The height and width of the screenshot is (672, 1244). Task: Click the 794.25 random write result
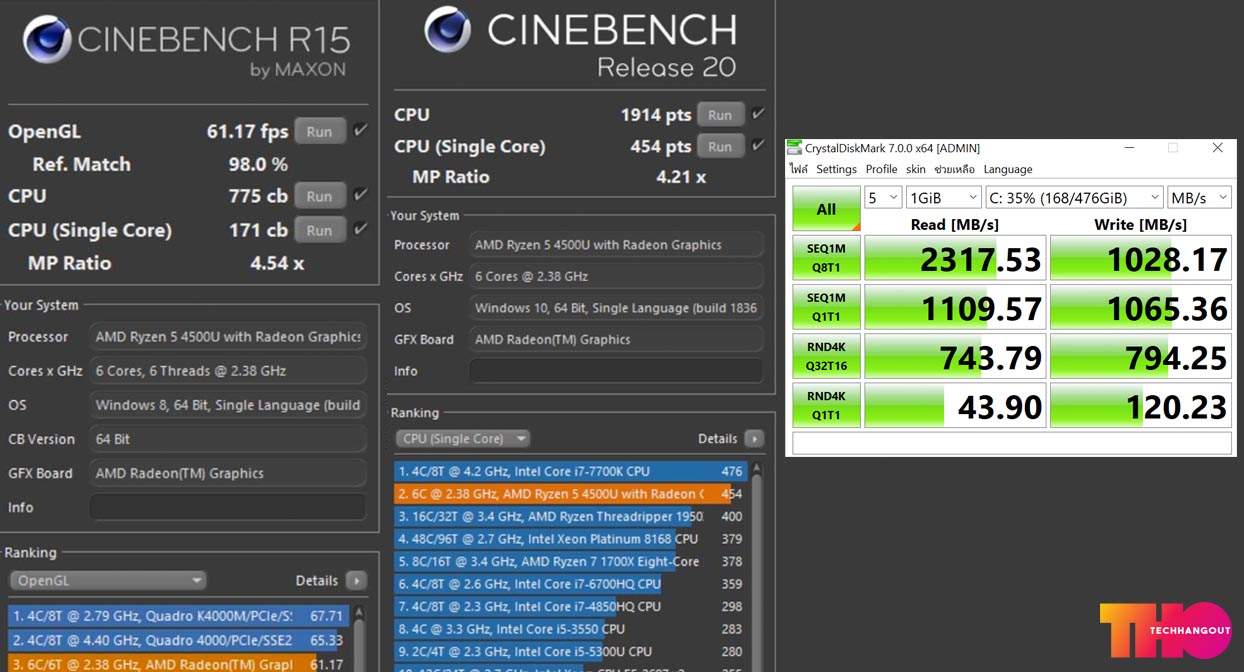pyautogui.click(x=1141, y=356)
